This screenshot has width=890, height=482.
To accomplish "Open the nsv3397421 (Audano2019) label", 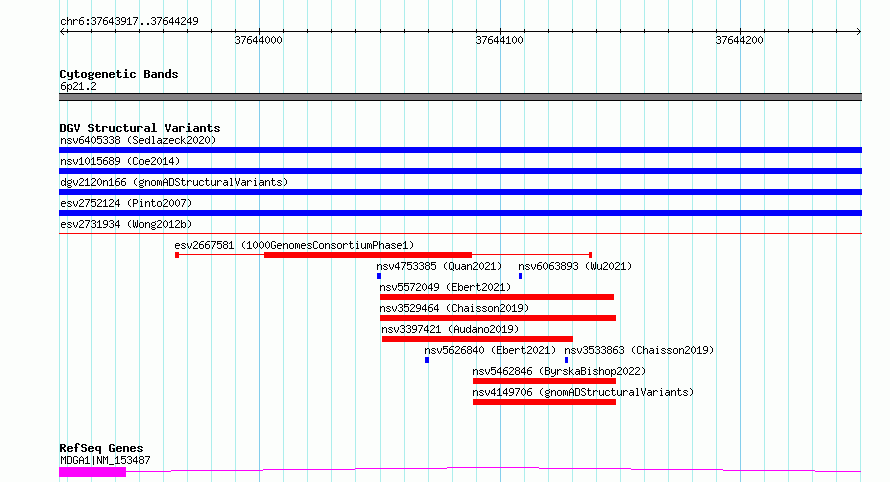I will pyautogui.click(x=450, y=329).
